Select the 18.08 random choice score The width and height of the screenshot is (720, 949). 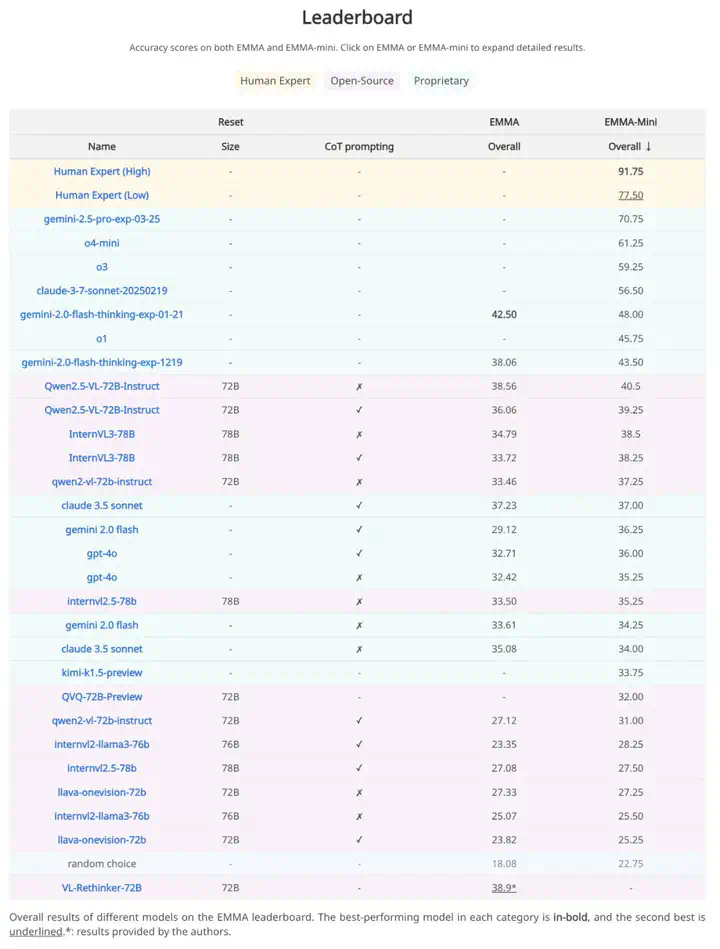click(x=504, y=864)
